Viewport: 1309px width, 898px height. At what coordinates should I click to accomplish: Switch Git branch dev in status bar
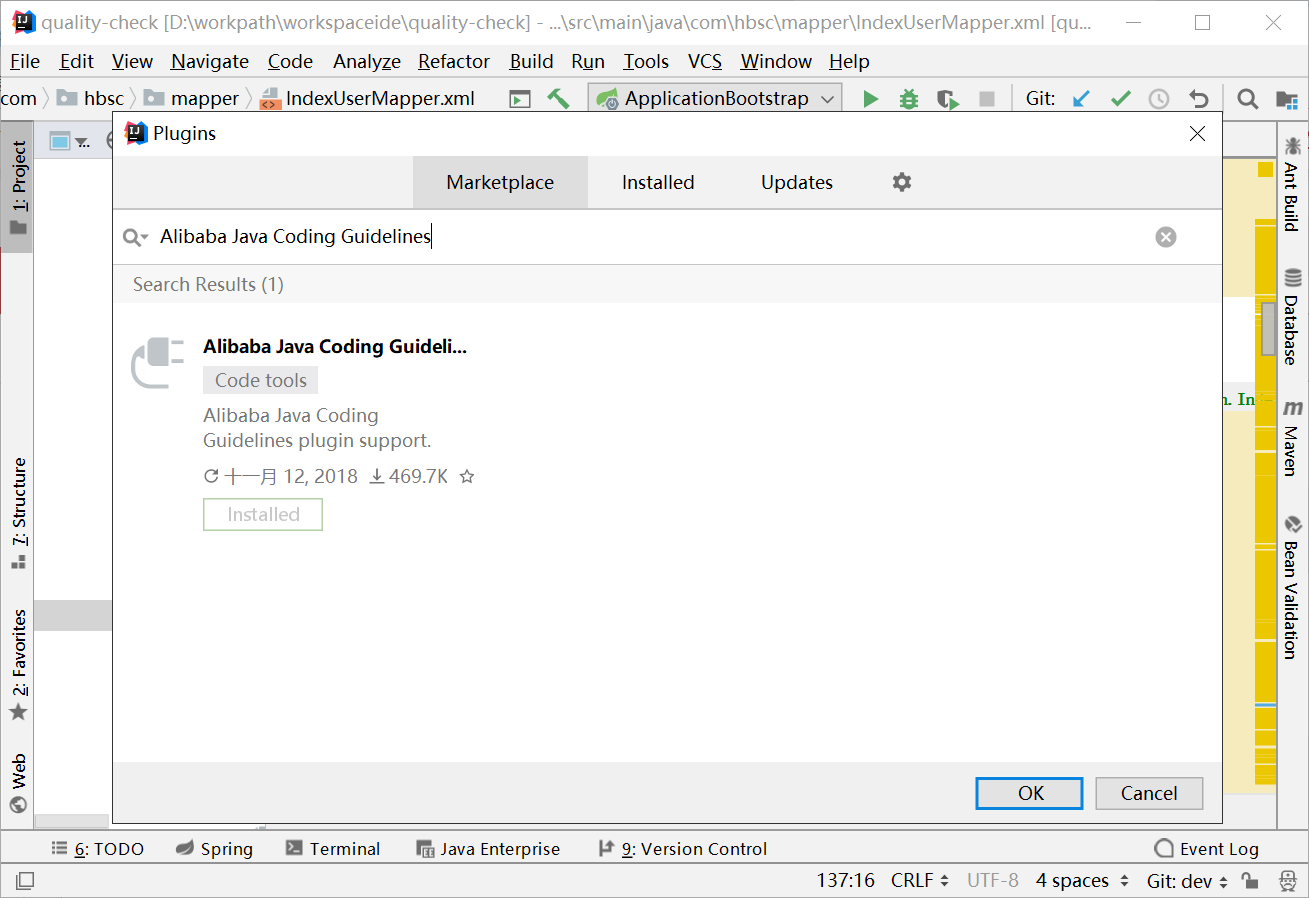coord(1187,881)
